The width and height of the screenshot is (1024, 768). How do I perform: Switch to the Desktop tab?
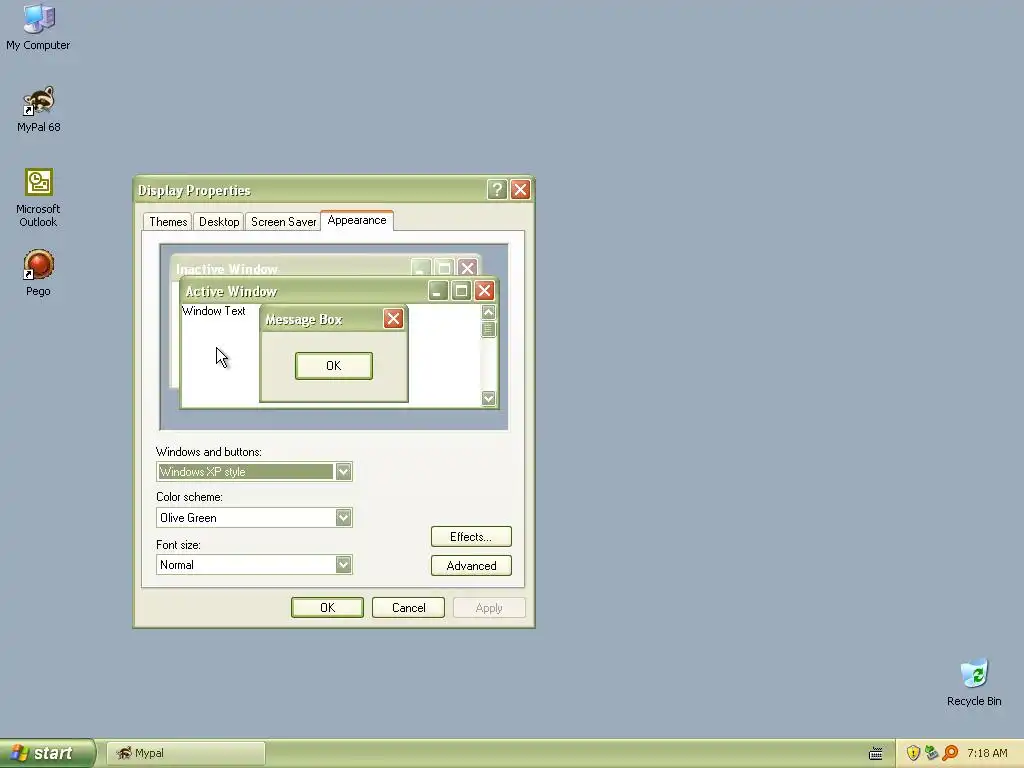(x=219, y=222)
